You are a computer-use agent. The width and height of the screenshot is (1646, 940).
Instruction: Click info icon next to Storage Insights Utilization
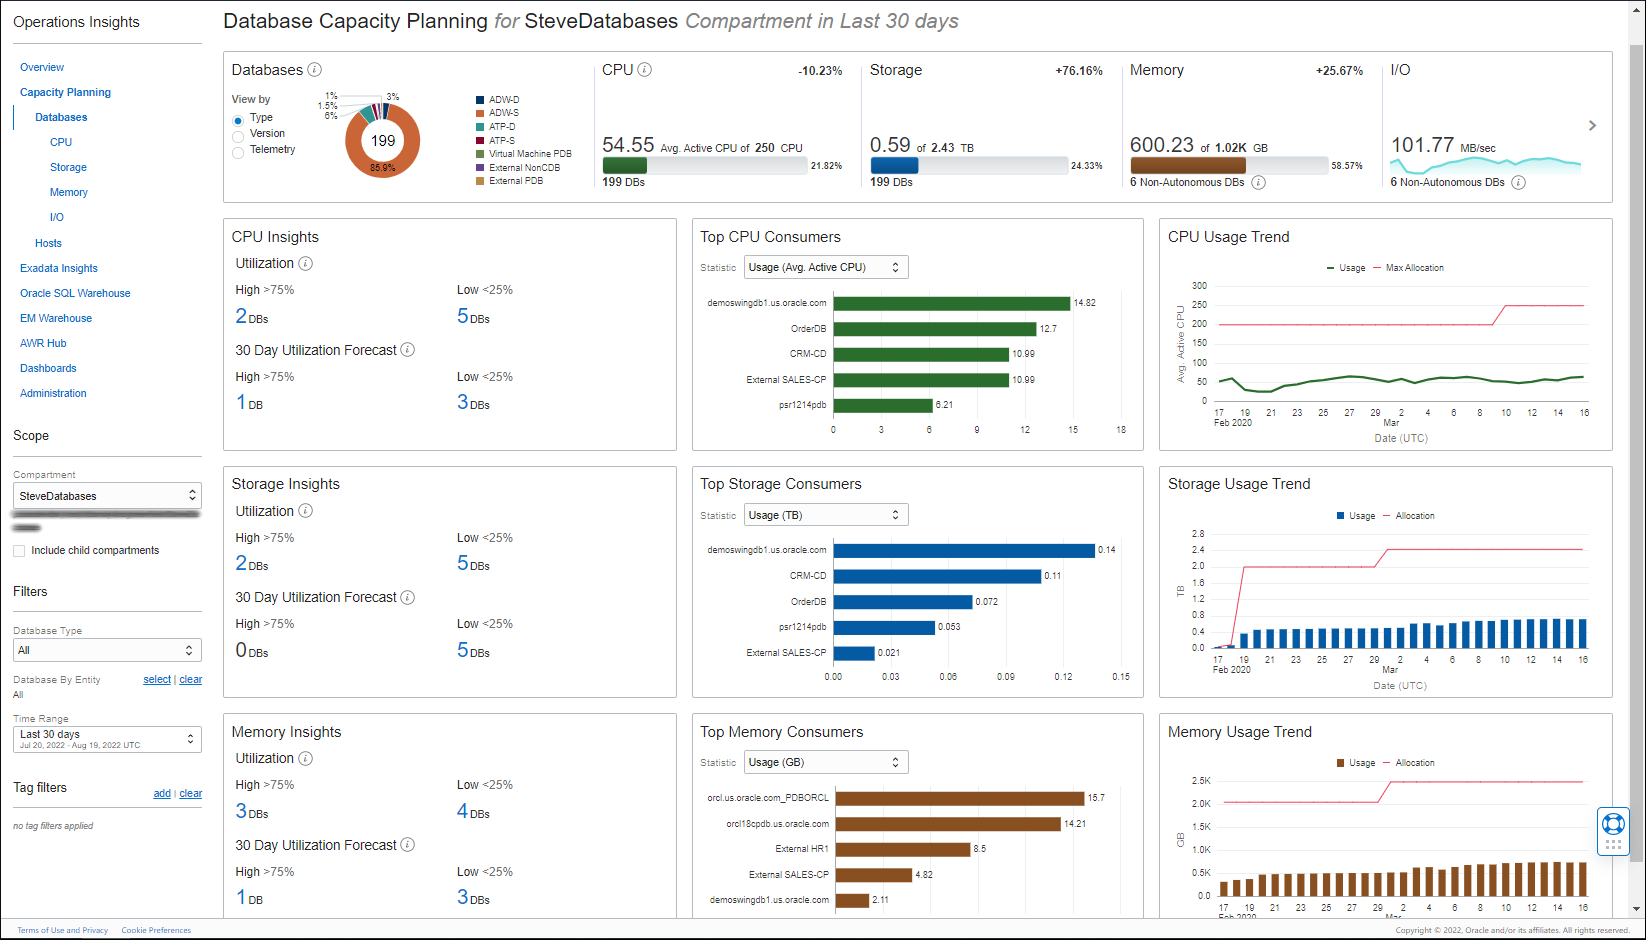coord(306,511)
